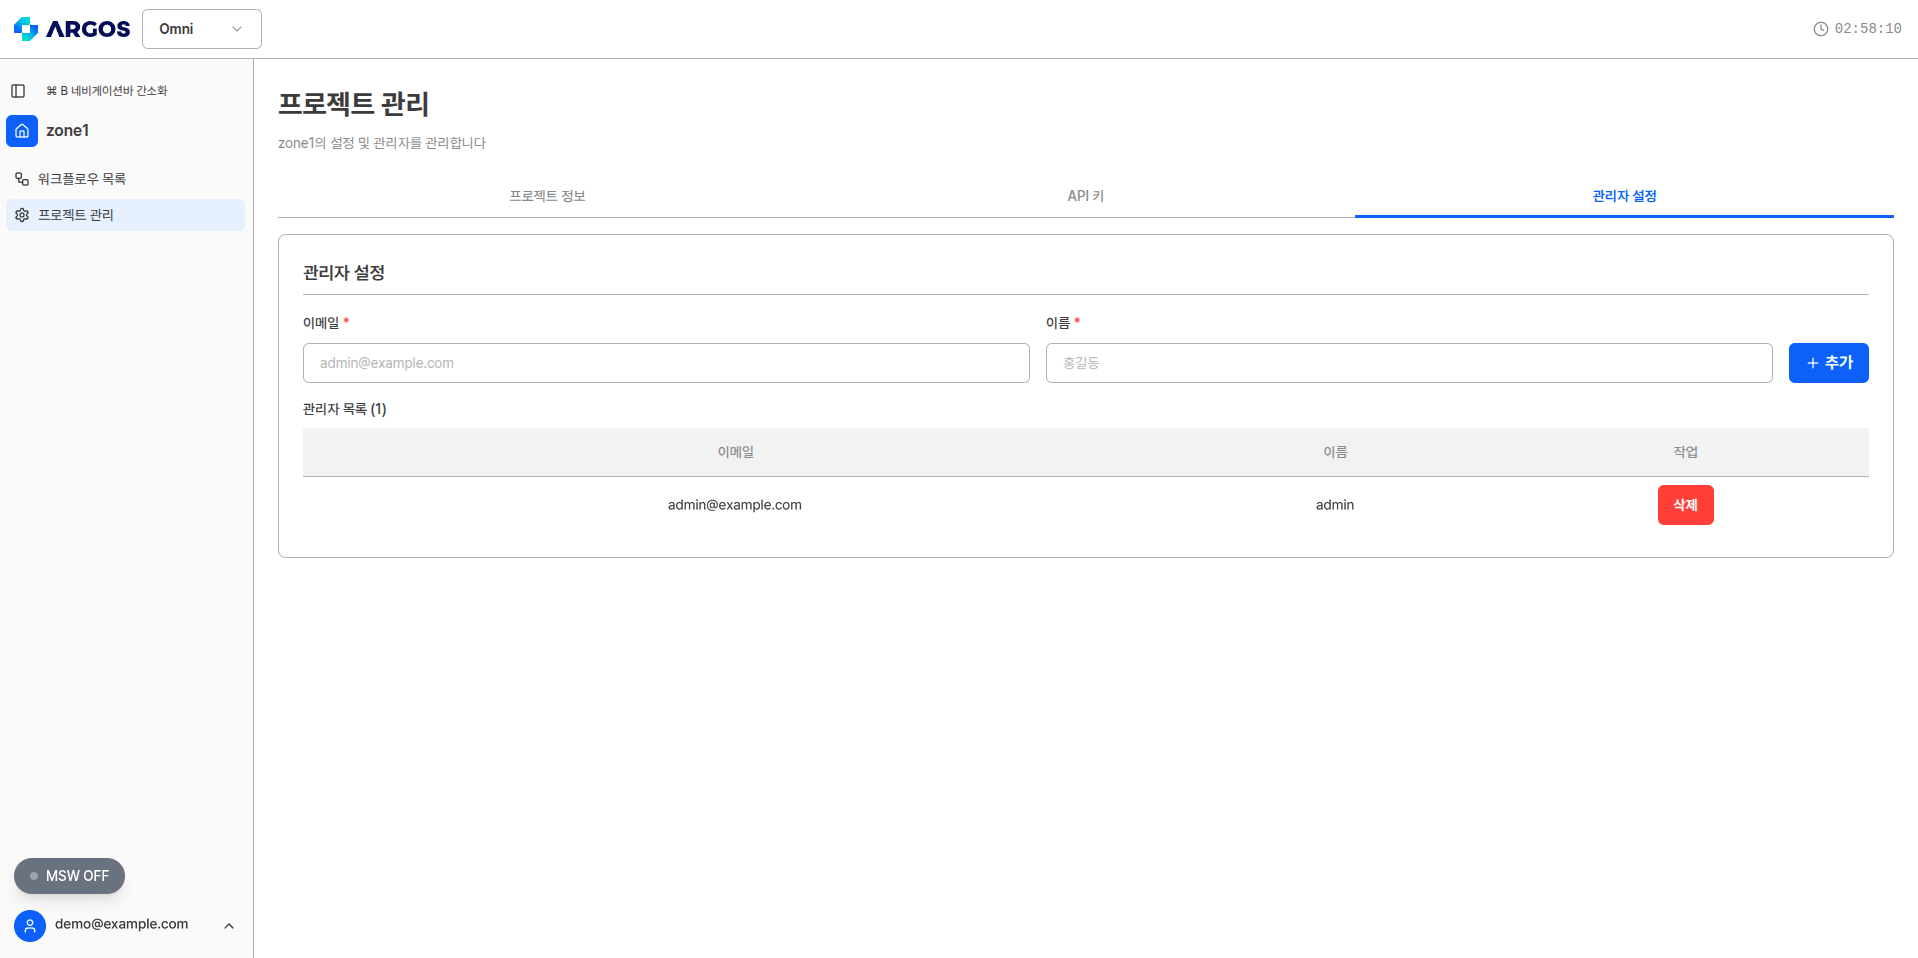The height and width of the screenshot is (958, 1918).
Task: Click the session timer clock icon
Action: tap(1821, 29)
